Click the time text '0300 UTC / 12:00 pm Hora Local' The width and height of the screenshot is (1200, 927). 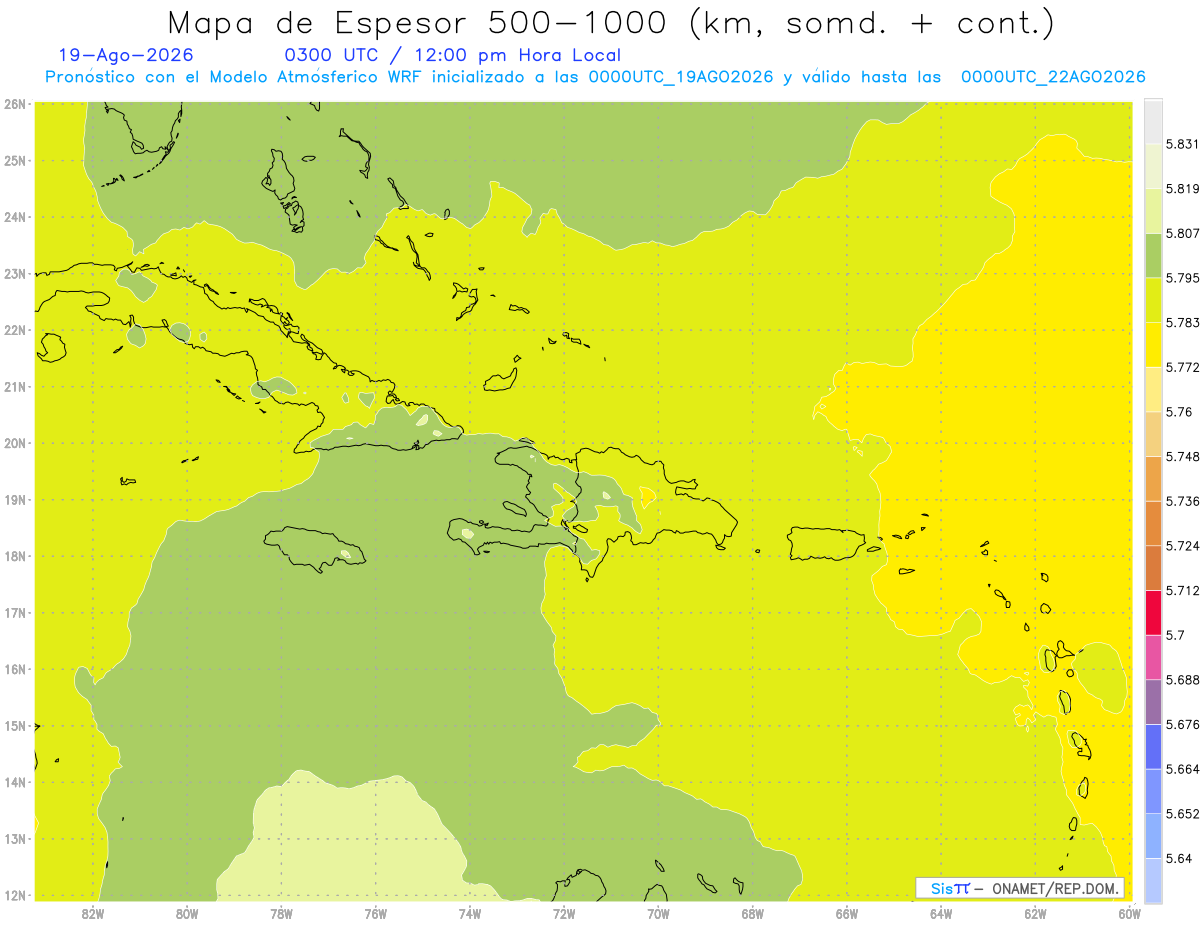pyautogui.click(x=453, y=55)
